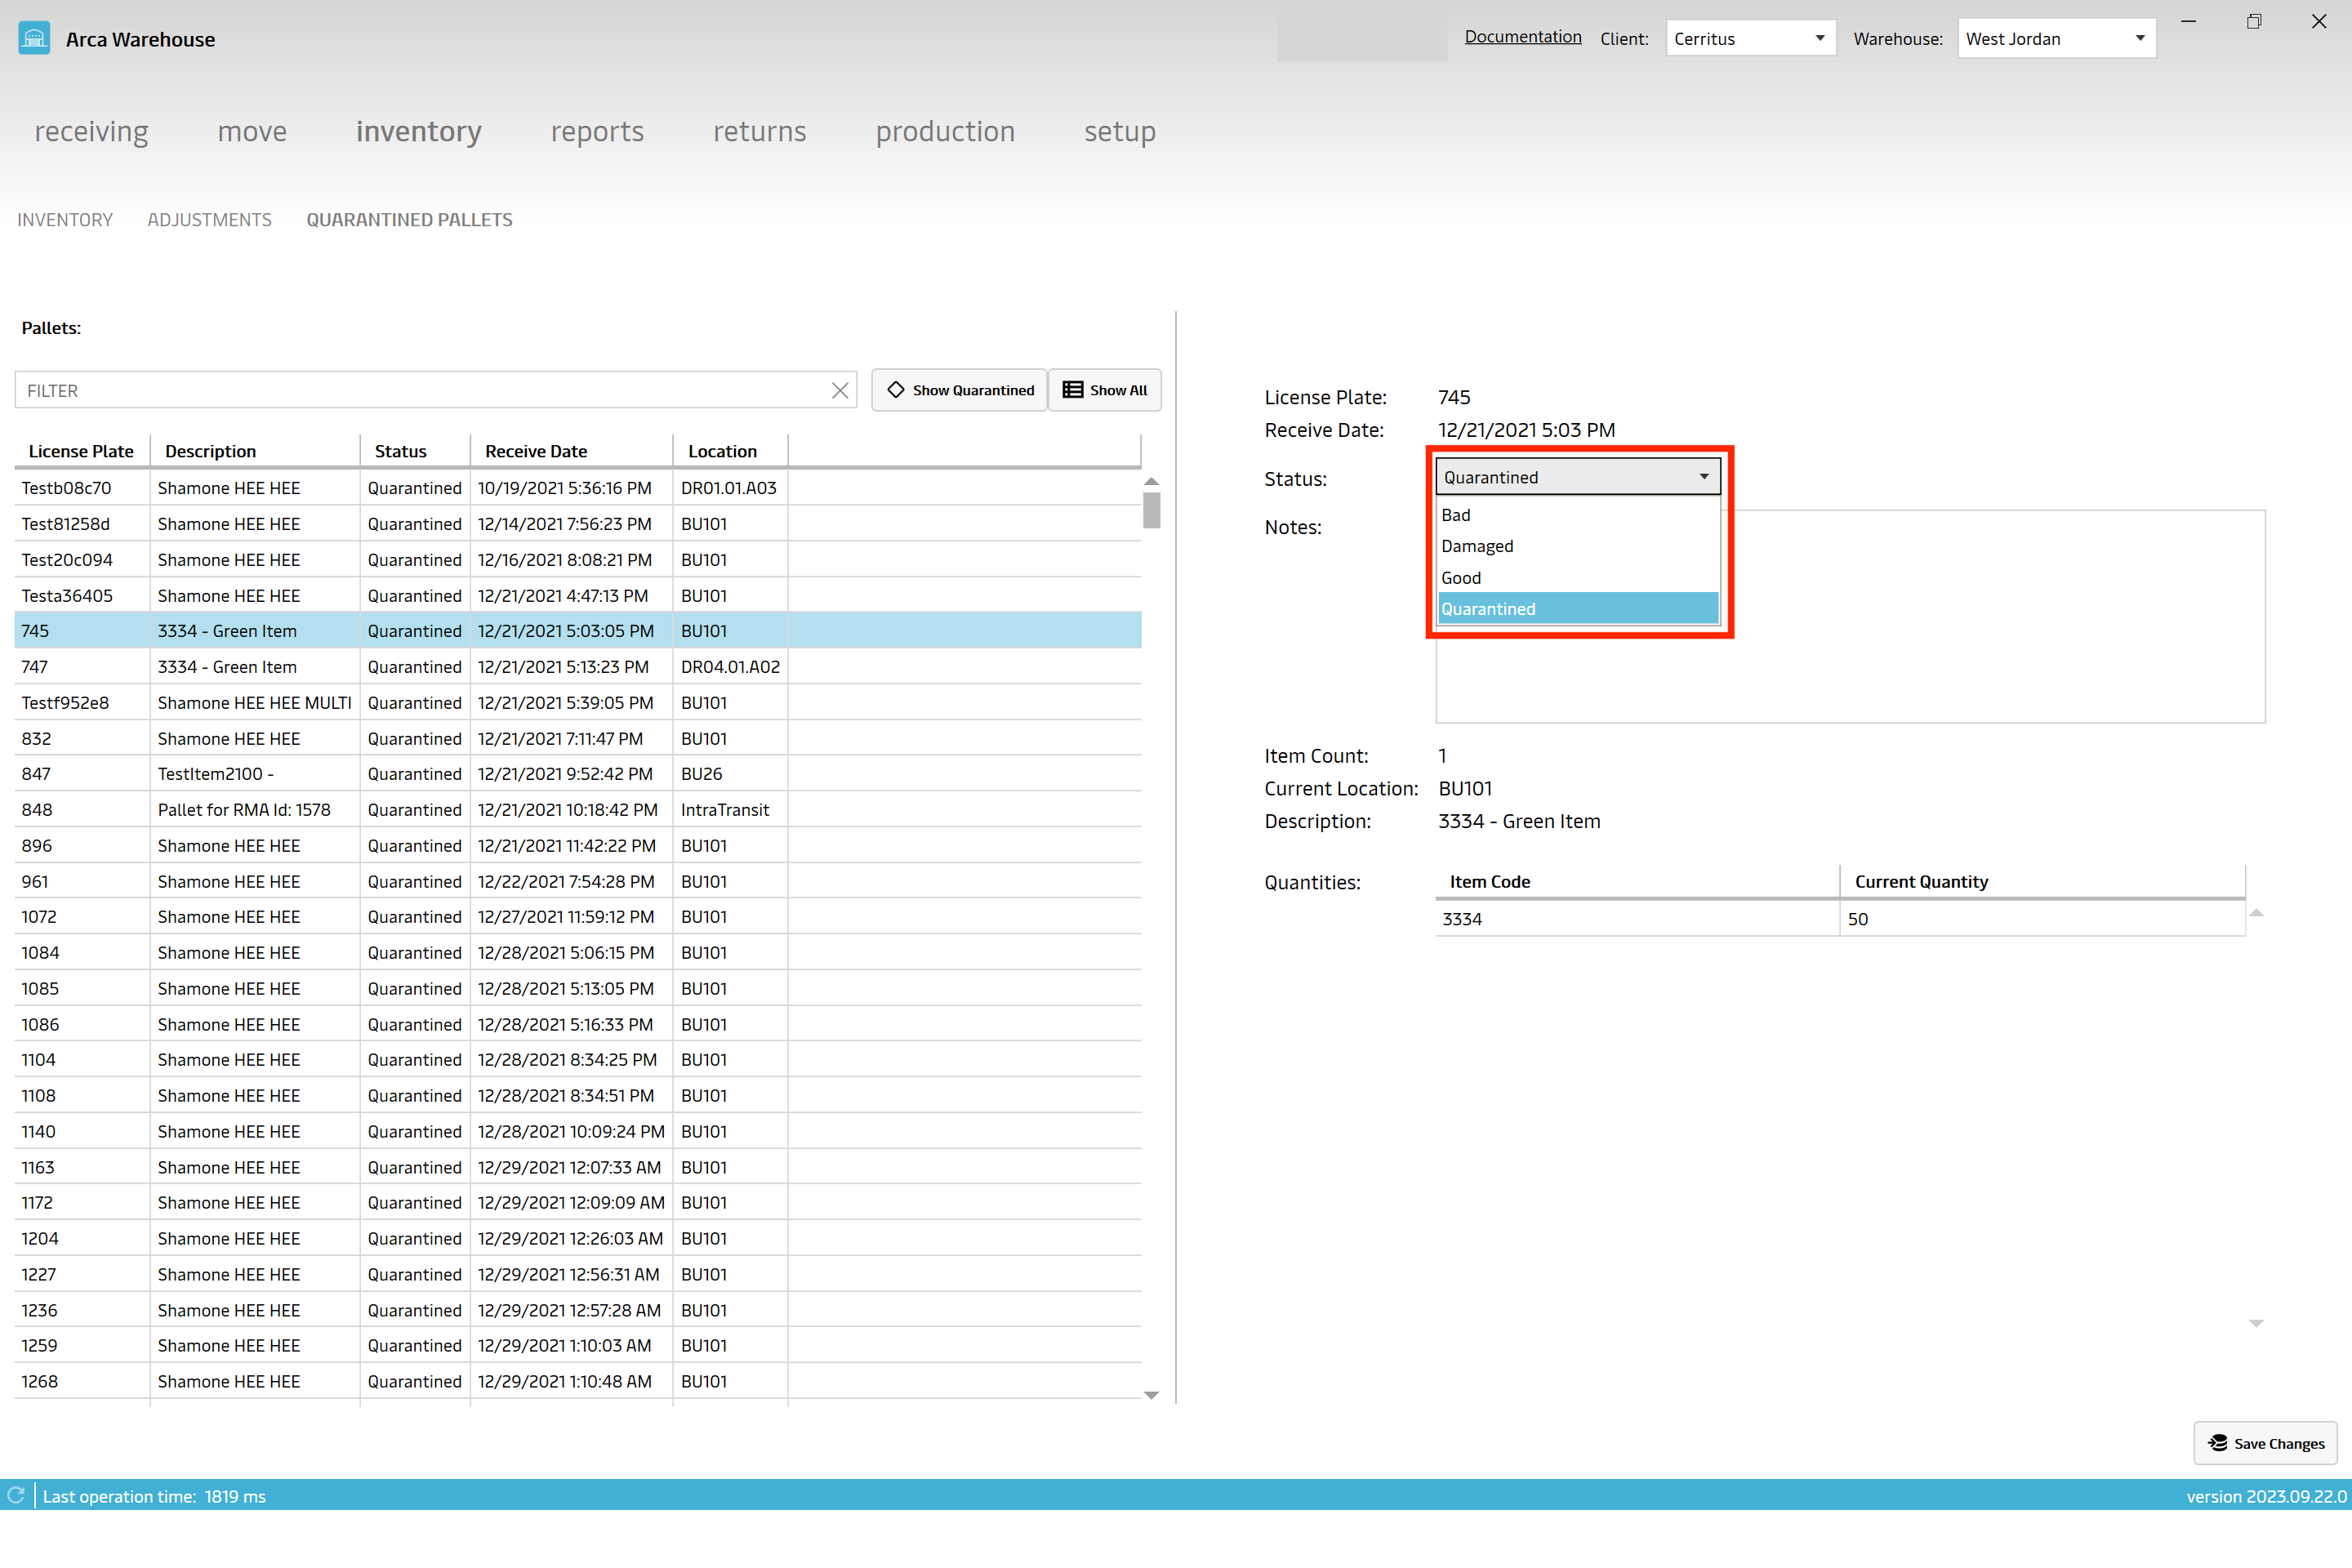Image resolution: width=2352 pixels, height=1568 pixels.
Task: Click the Save Changes button
Action: [2265, 1443]
